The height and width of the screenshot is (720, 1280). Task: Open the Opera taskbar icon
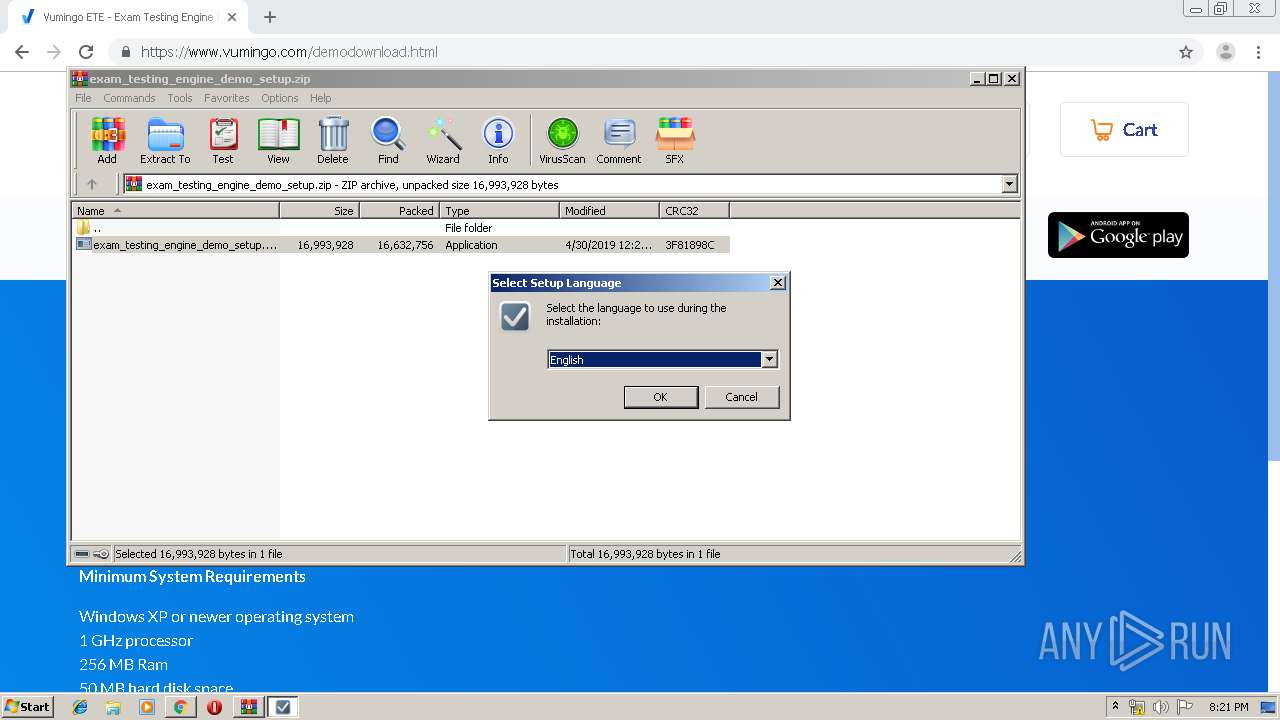coord(214,706)
